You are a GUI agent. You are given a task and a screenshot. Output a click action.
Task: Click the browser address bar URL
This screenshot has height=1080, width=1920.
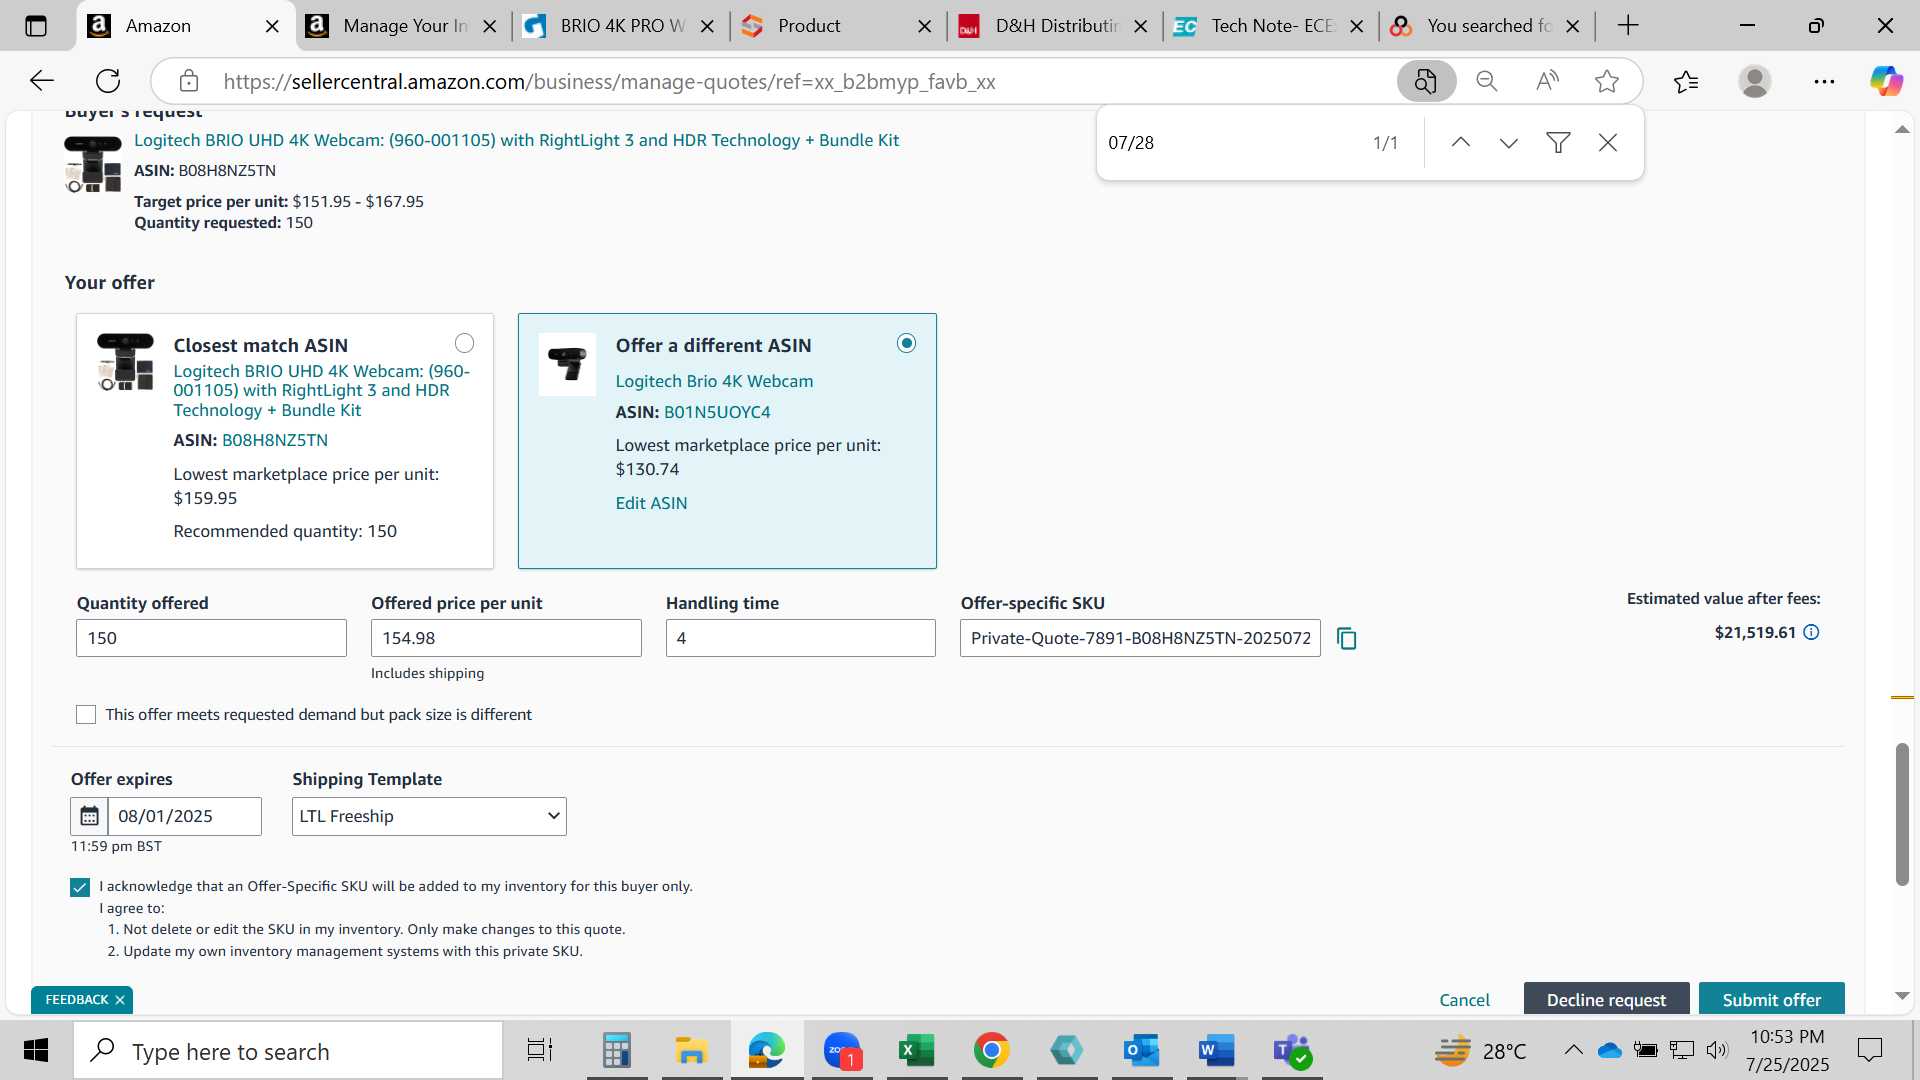(x=609, y=81)
